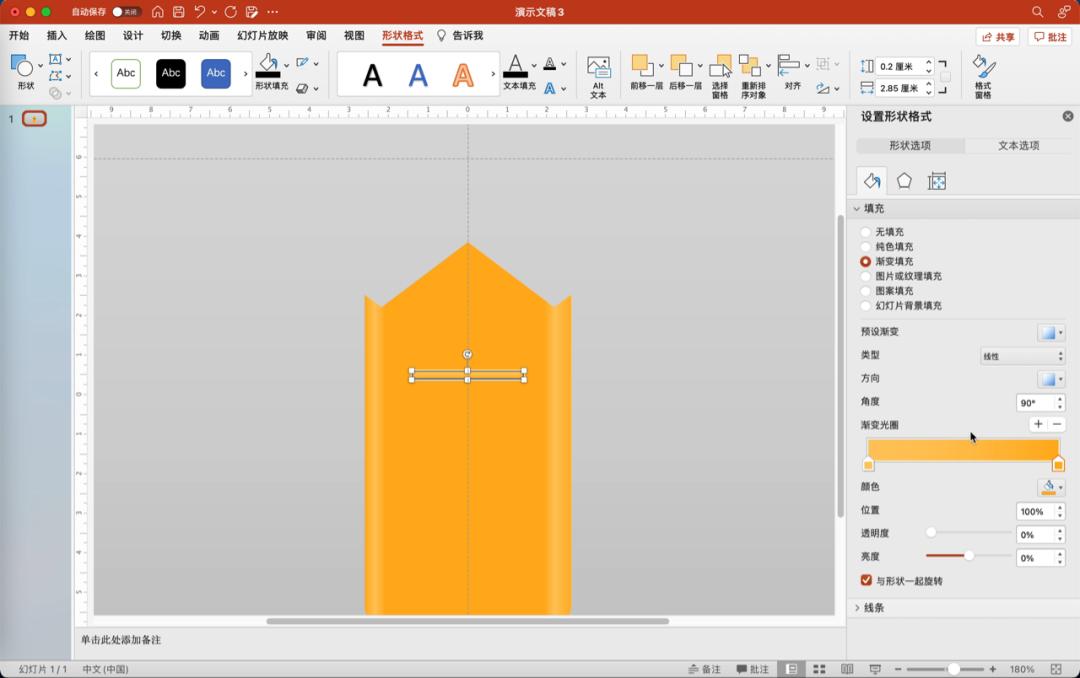The image size is (1080, 678).
Task: Switch to slide sorter view icon
Action: pos(819,669)
